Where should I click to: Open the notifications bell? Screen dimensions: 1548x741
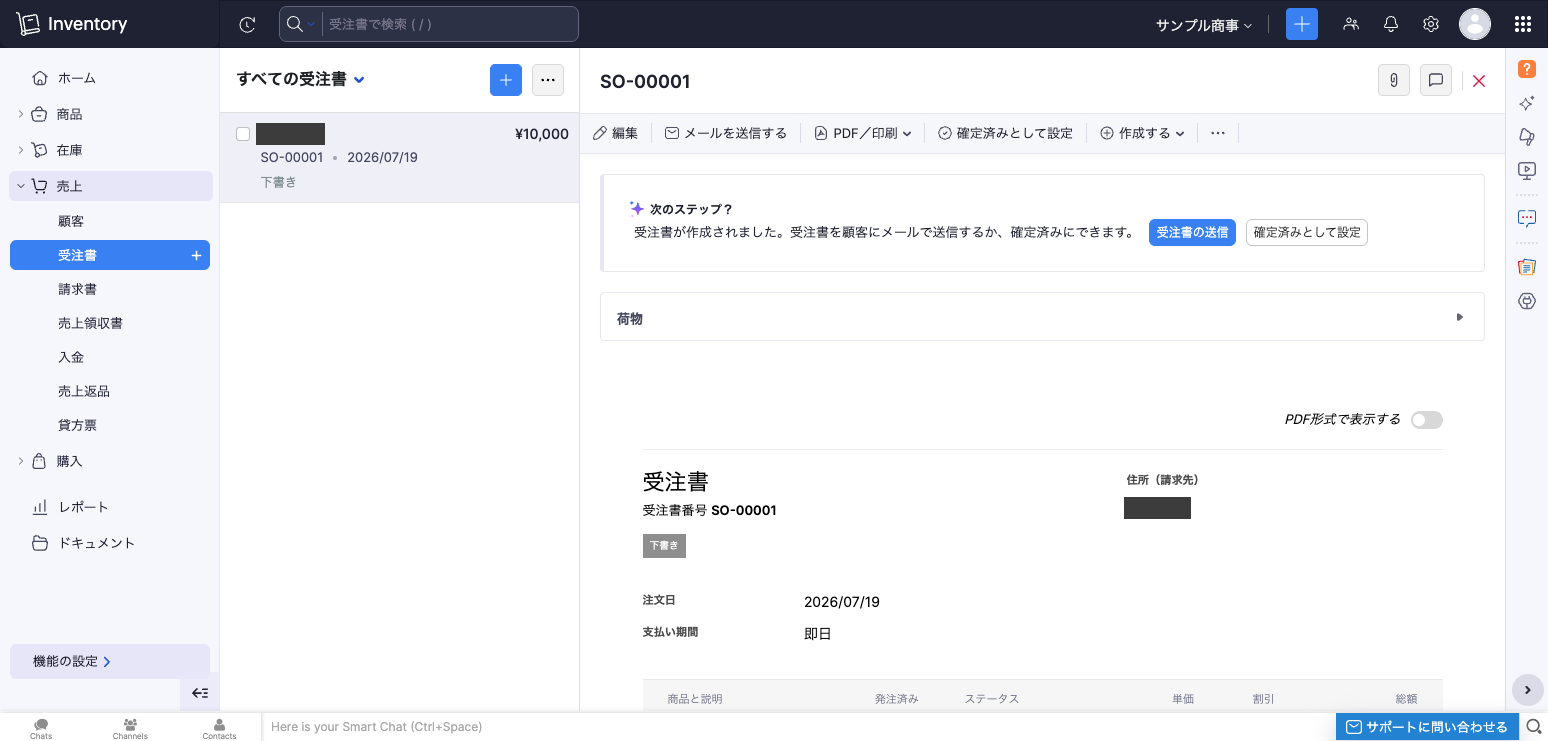click(x=1391, y=24)
